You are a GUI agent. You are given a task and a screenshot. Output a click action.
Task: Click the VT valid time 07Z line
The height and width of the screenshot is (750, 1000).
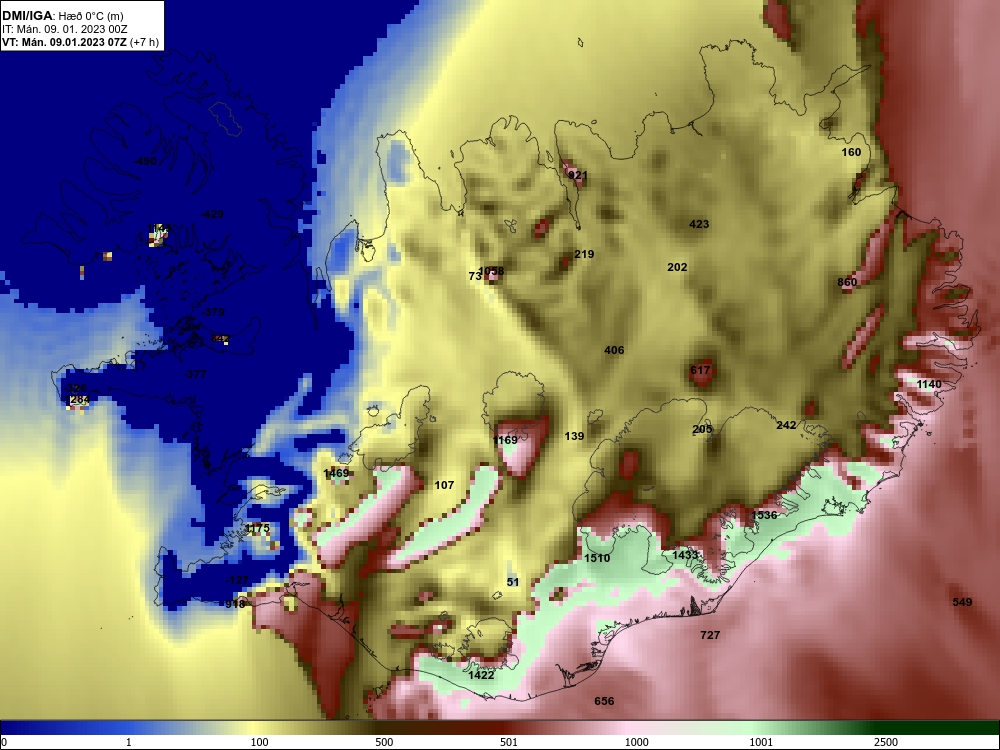(80, 42)
